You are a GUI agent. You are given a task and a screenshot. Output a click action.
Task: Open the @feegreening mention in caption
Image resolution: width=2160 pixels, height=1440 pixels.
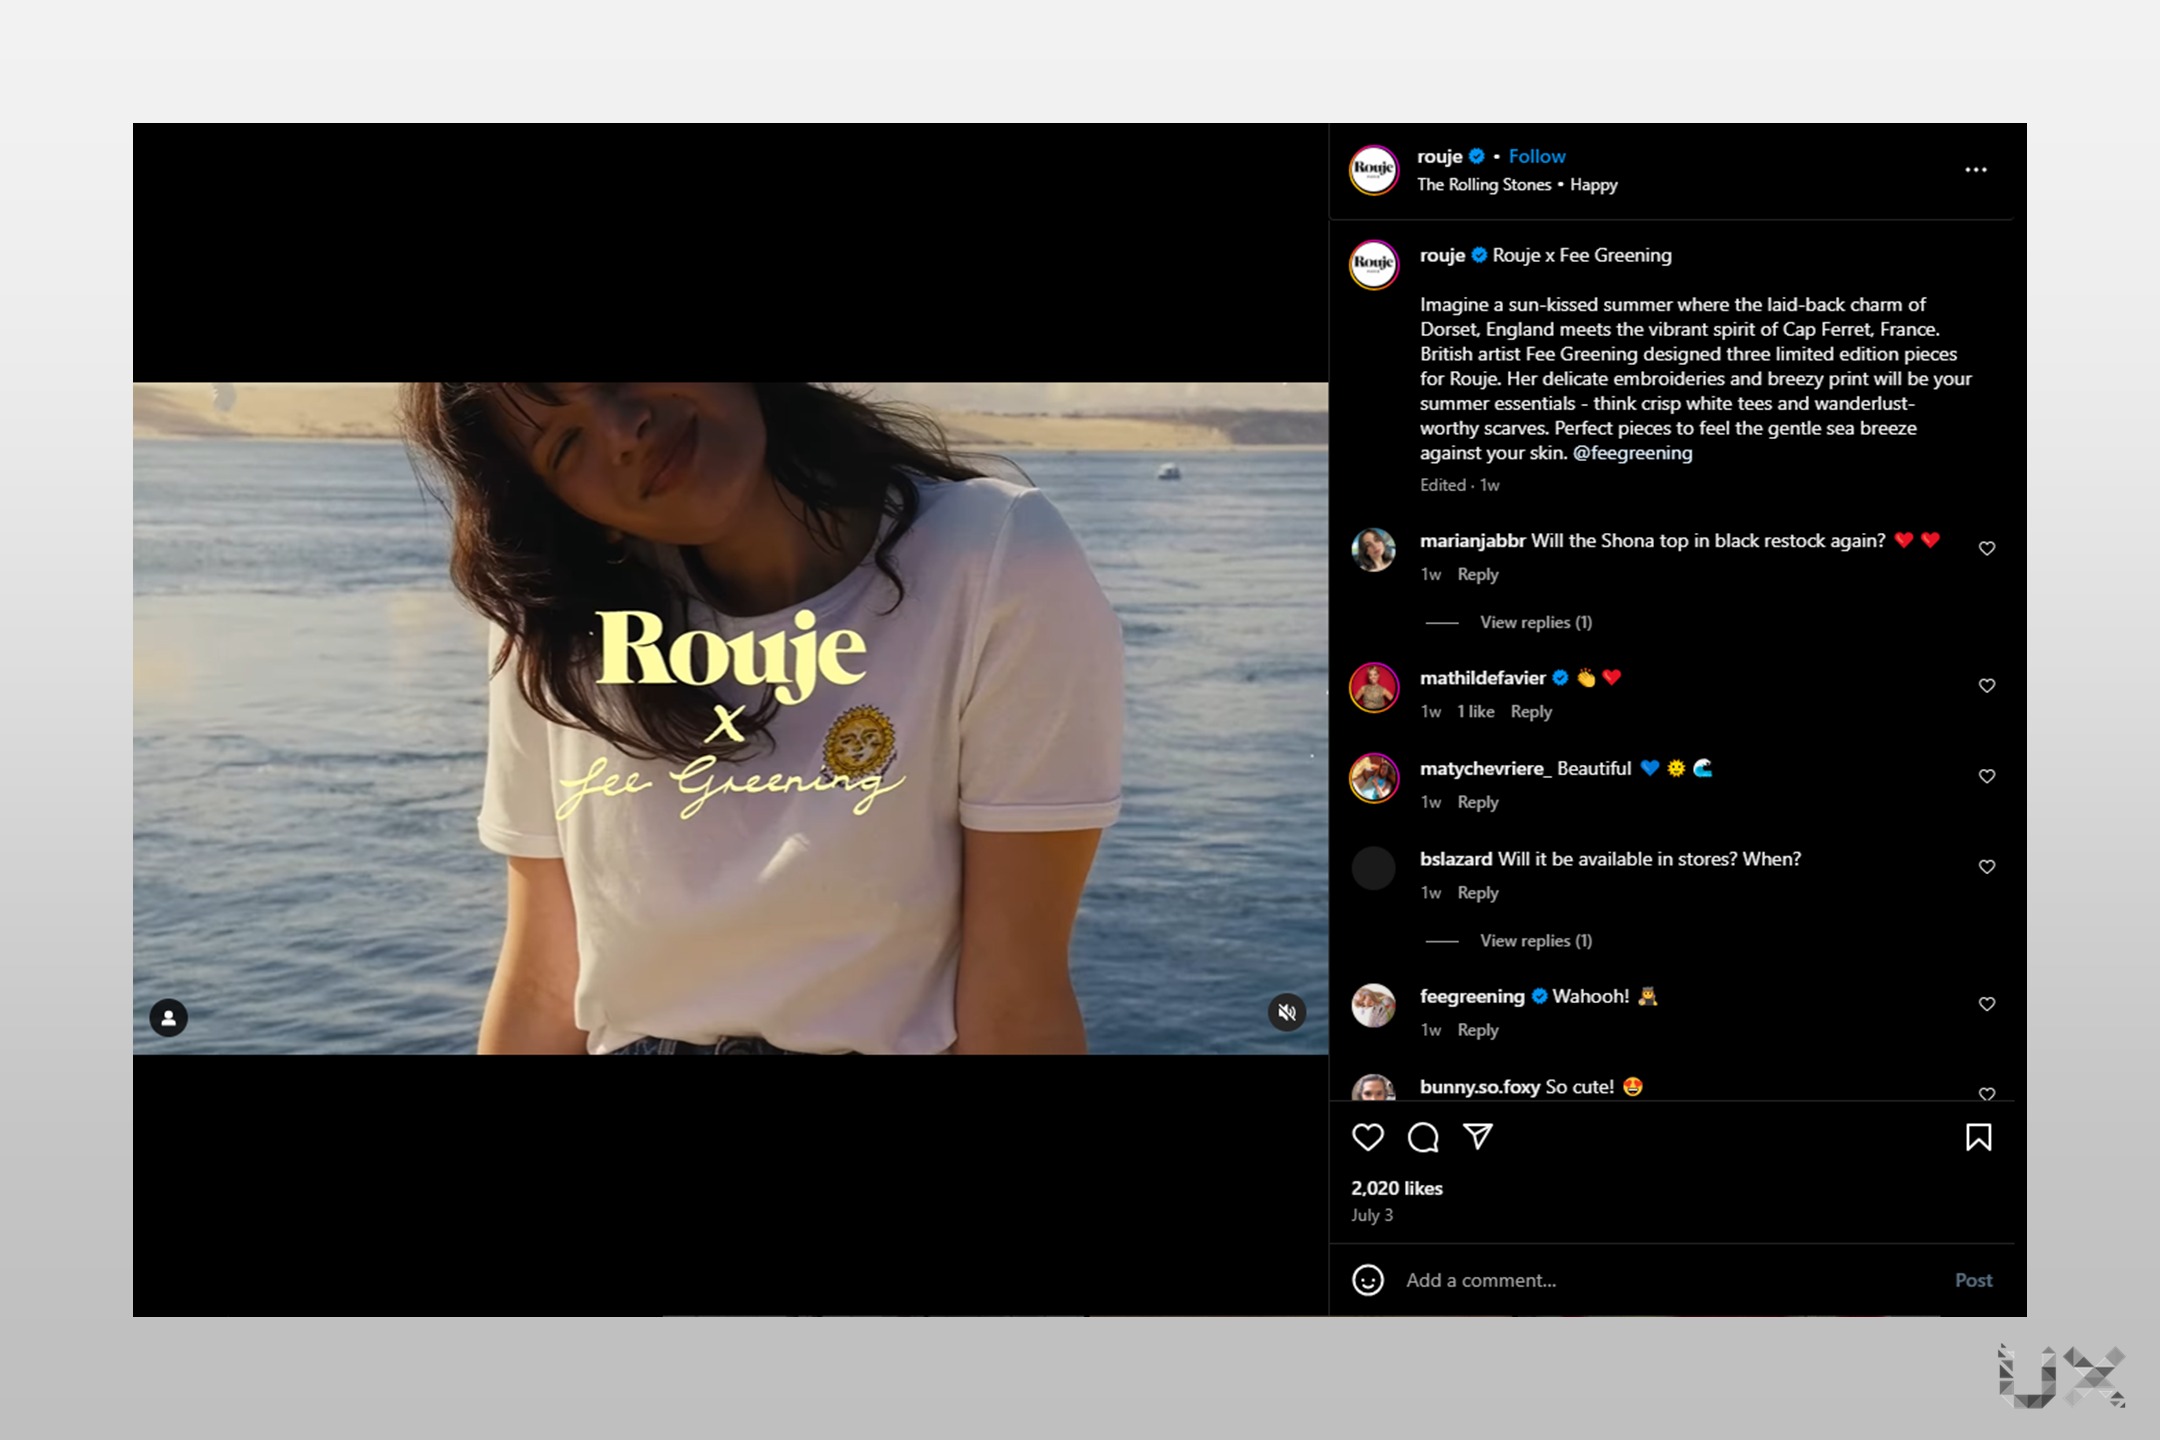1633,453
